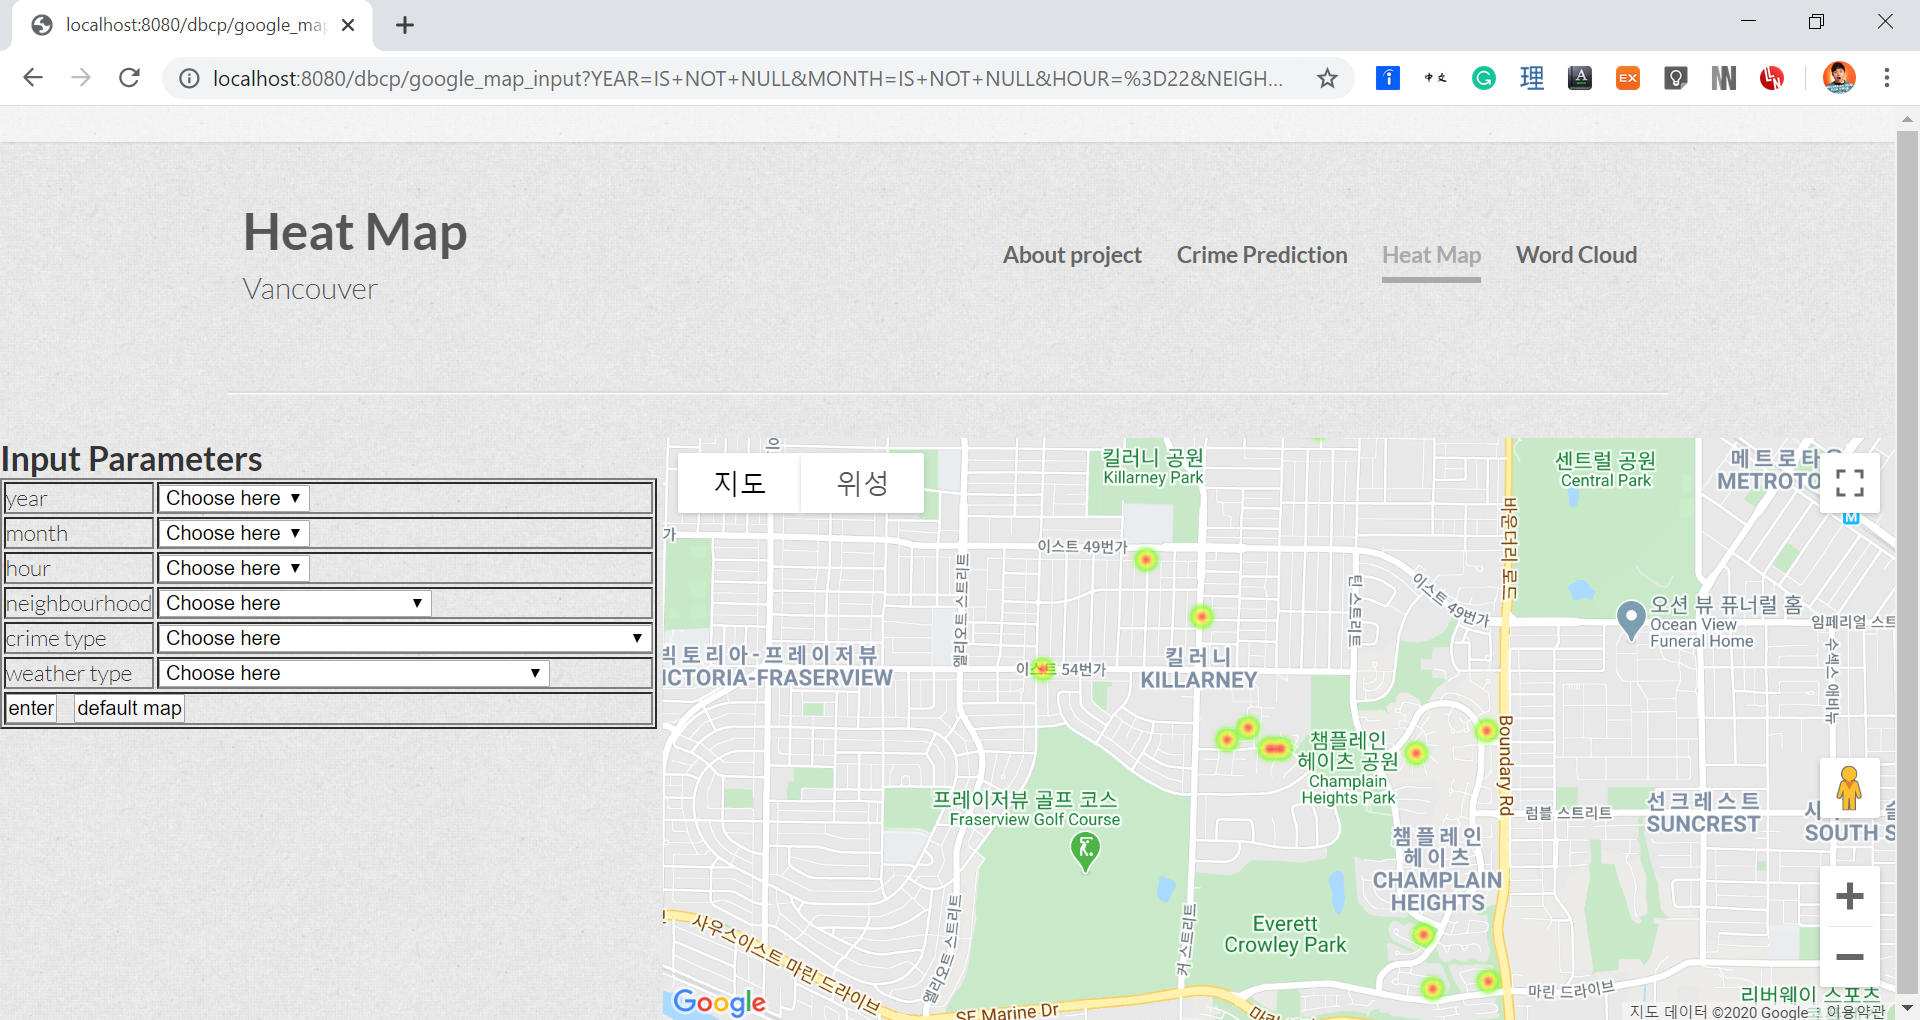This screenshot has height=1020, width=1920.
Task: Switch the map back to 지도 view
Action: [738, 483]
